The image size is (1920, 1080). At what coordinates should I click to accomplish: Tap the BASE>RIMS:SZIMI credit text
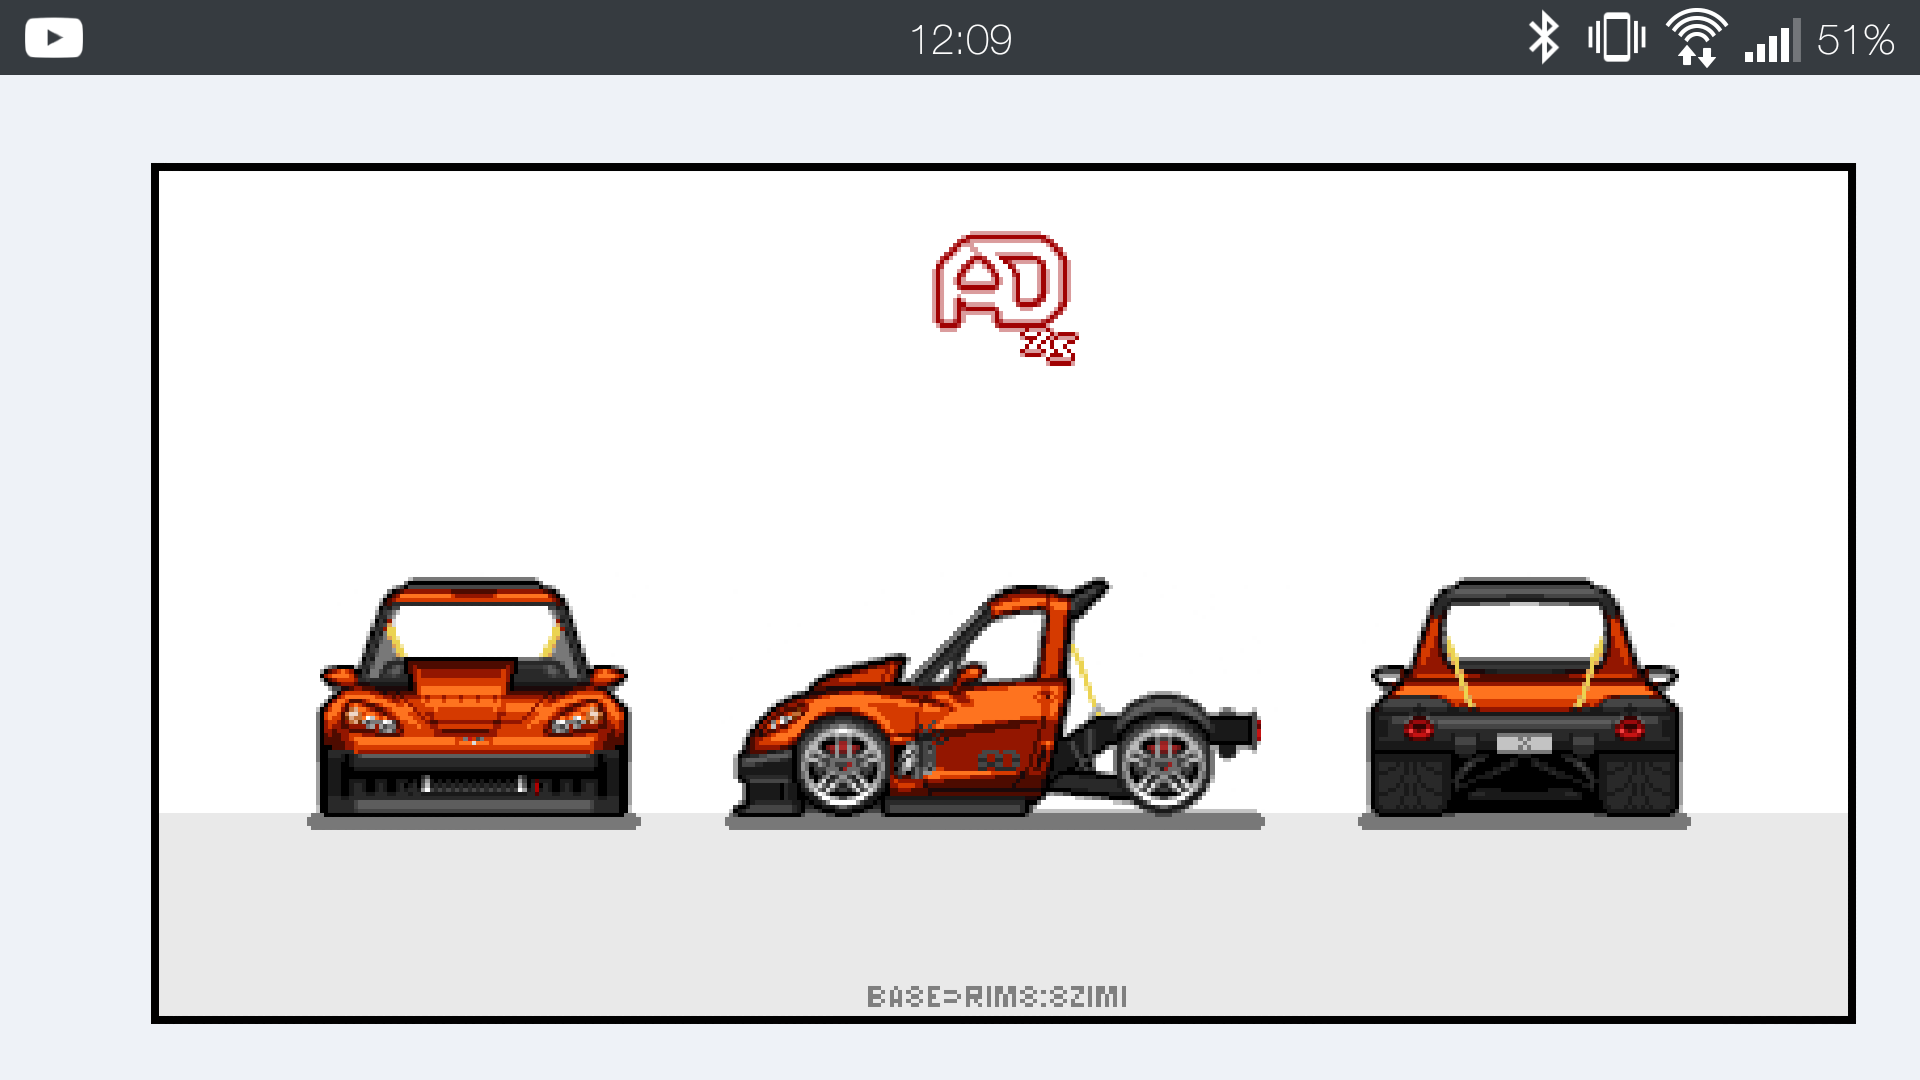coord(996,995)
